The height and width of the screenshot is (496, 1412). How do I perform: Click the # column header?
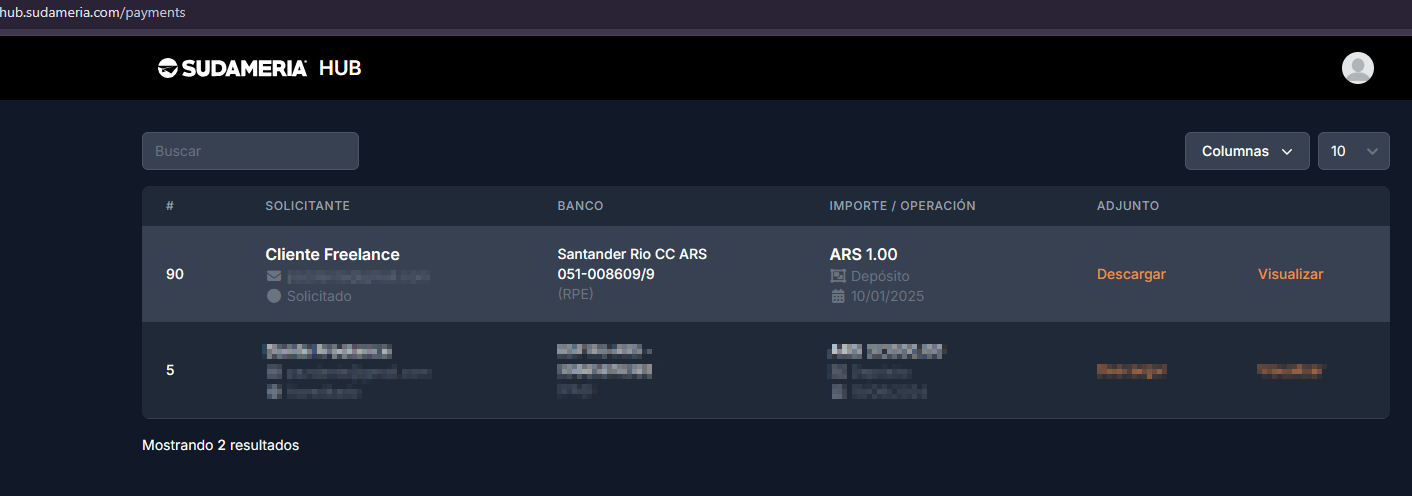[x=170, y=206]
